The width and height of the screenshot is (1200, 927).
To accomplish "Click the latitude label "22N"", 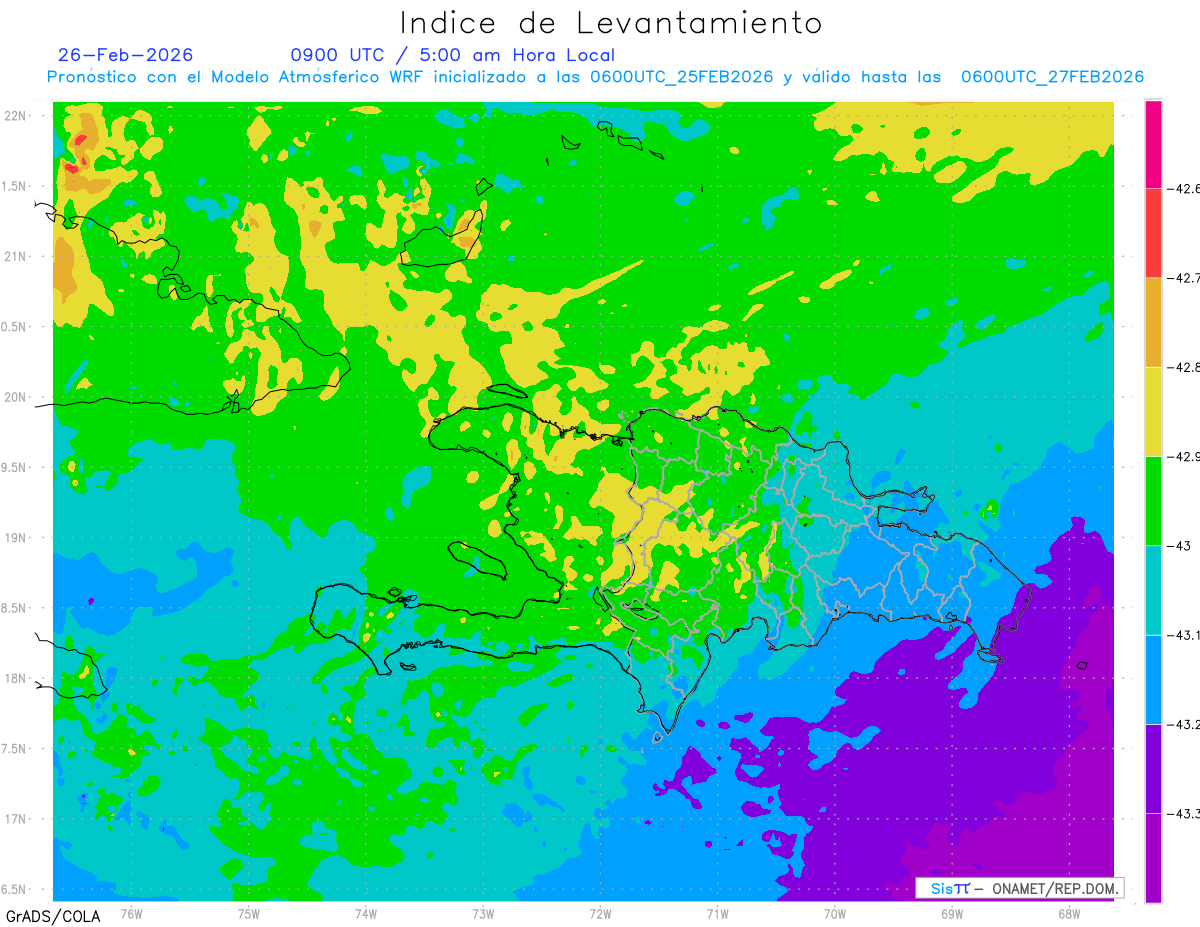I will point(16,116).
